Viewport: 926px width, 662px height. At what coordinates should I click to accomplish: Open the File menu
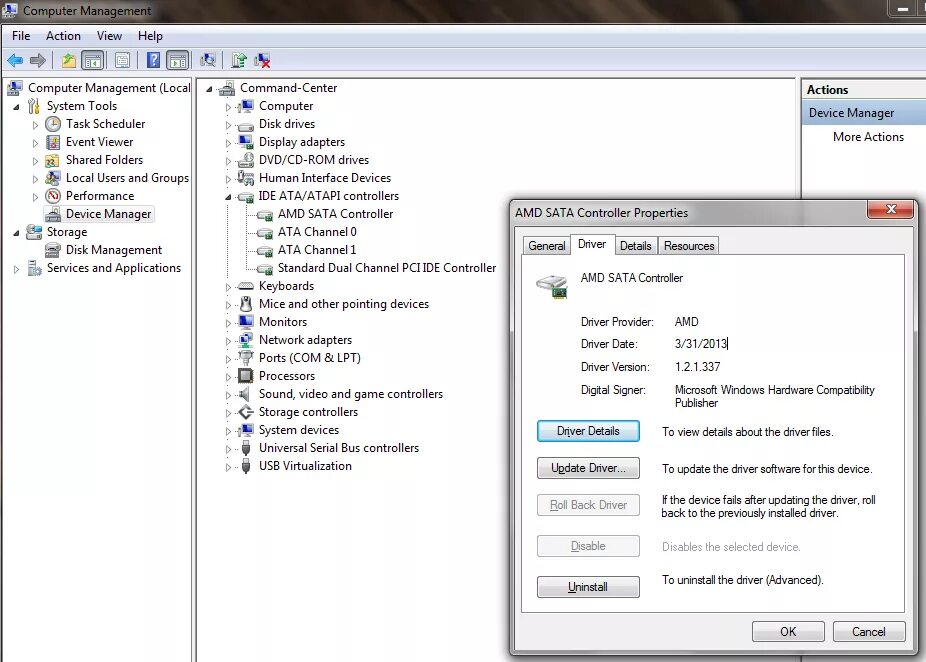[21, 36]
